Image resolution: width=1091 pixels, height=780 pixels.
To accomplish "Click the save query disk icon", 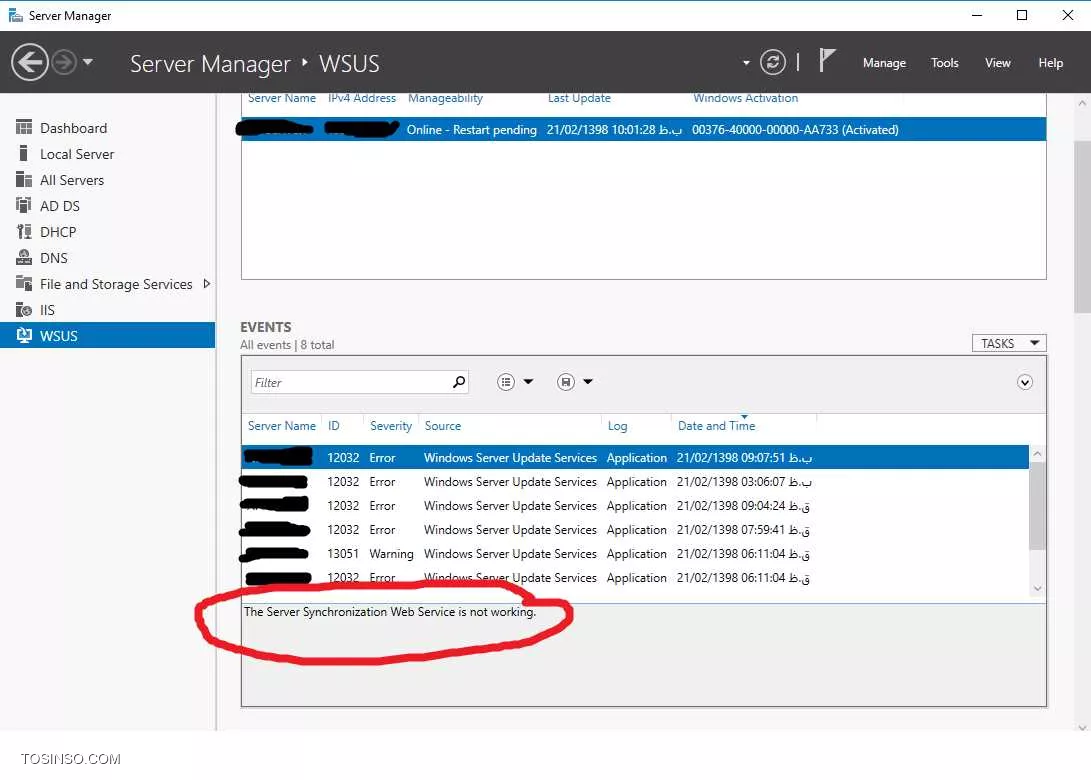I will pos(566,381).
